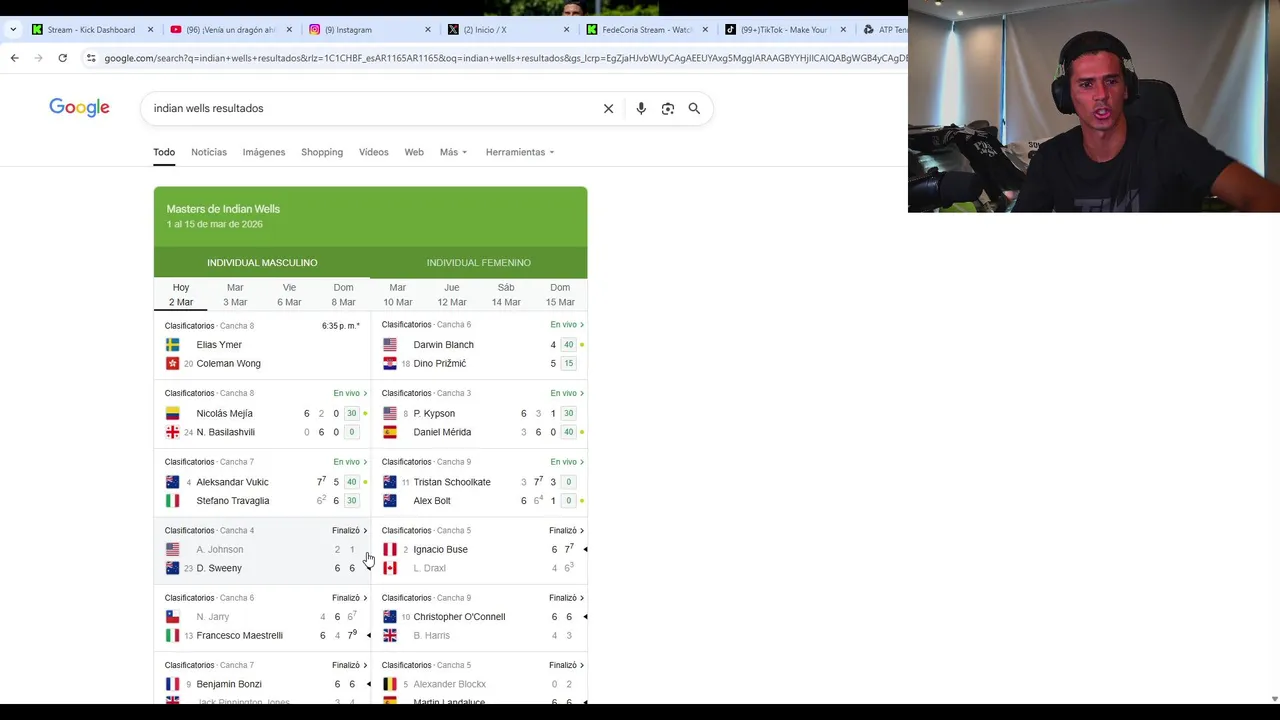
Task: Open Finalizó for Jarry vs Maestrelli
Action: pos(350,598)
